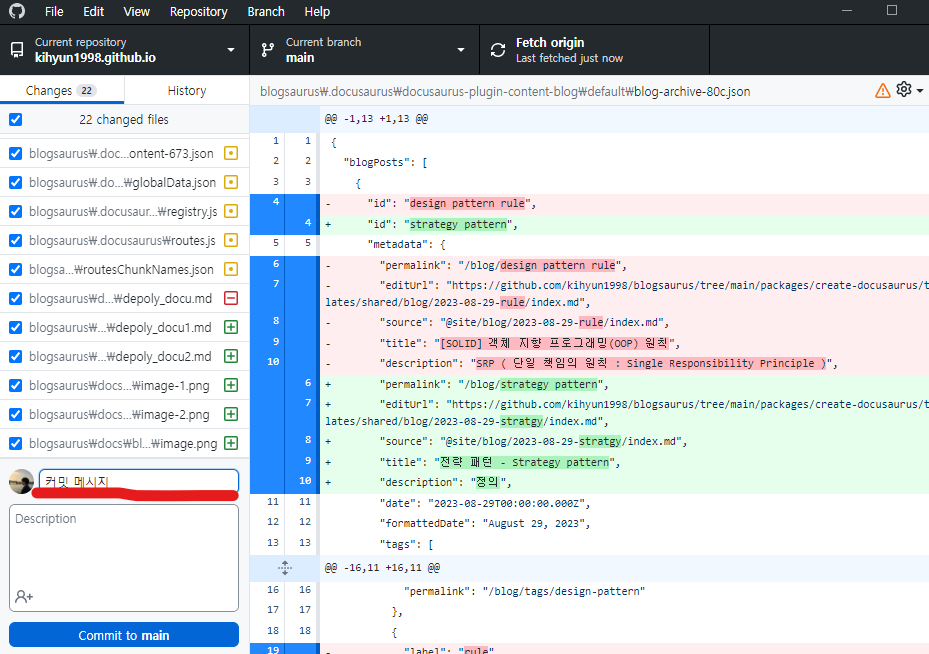The image size is (929, 654).
Task: Open diff settings gear icon
Action: click(x=904, y=89)
